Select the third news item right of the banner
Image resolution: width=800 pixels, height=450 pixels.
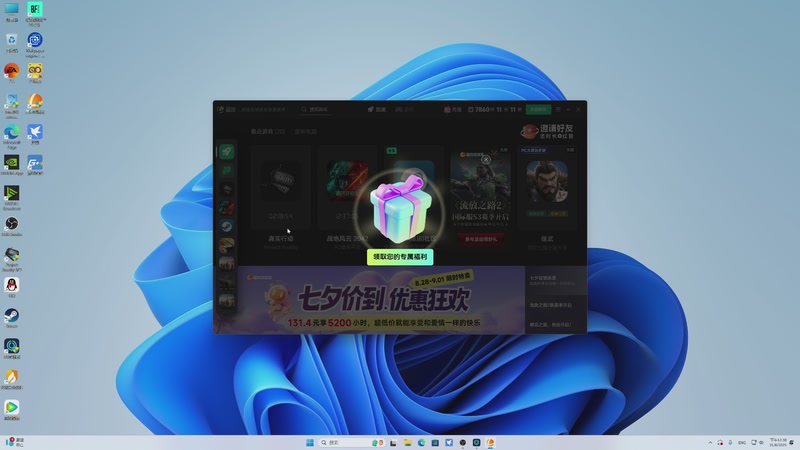(x=556, y=324)
